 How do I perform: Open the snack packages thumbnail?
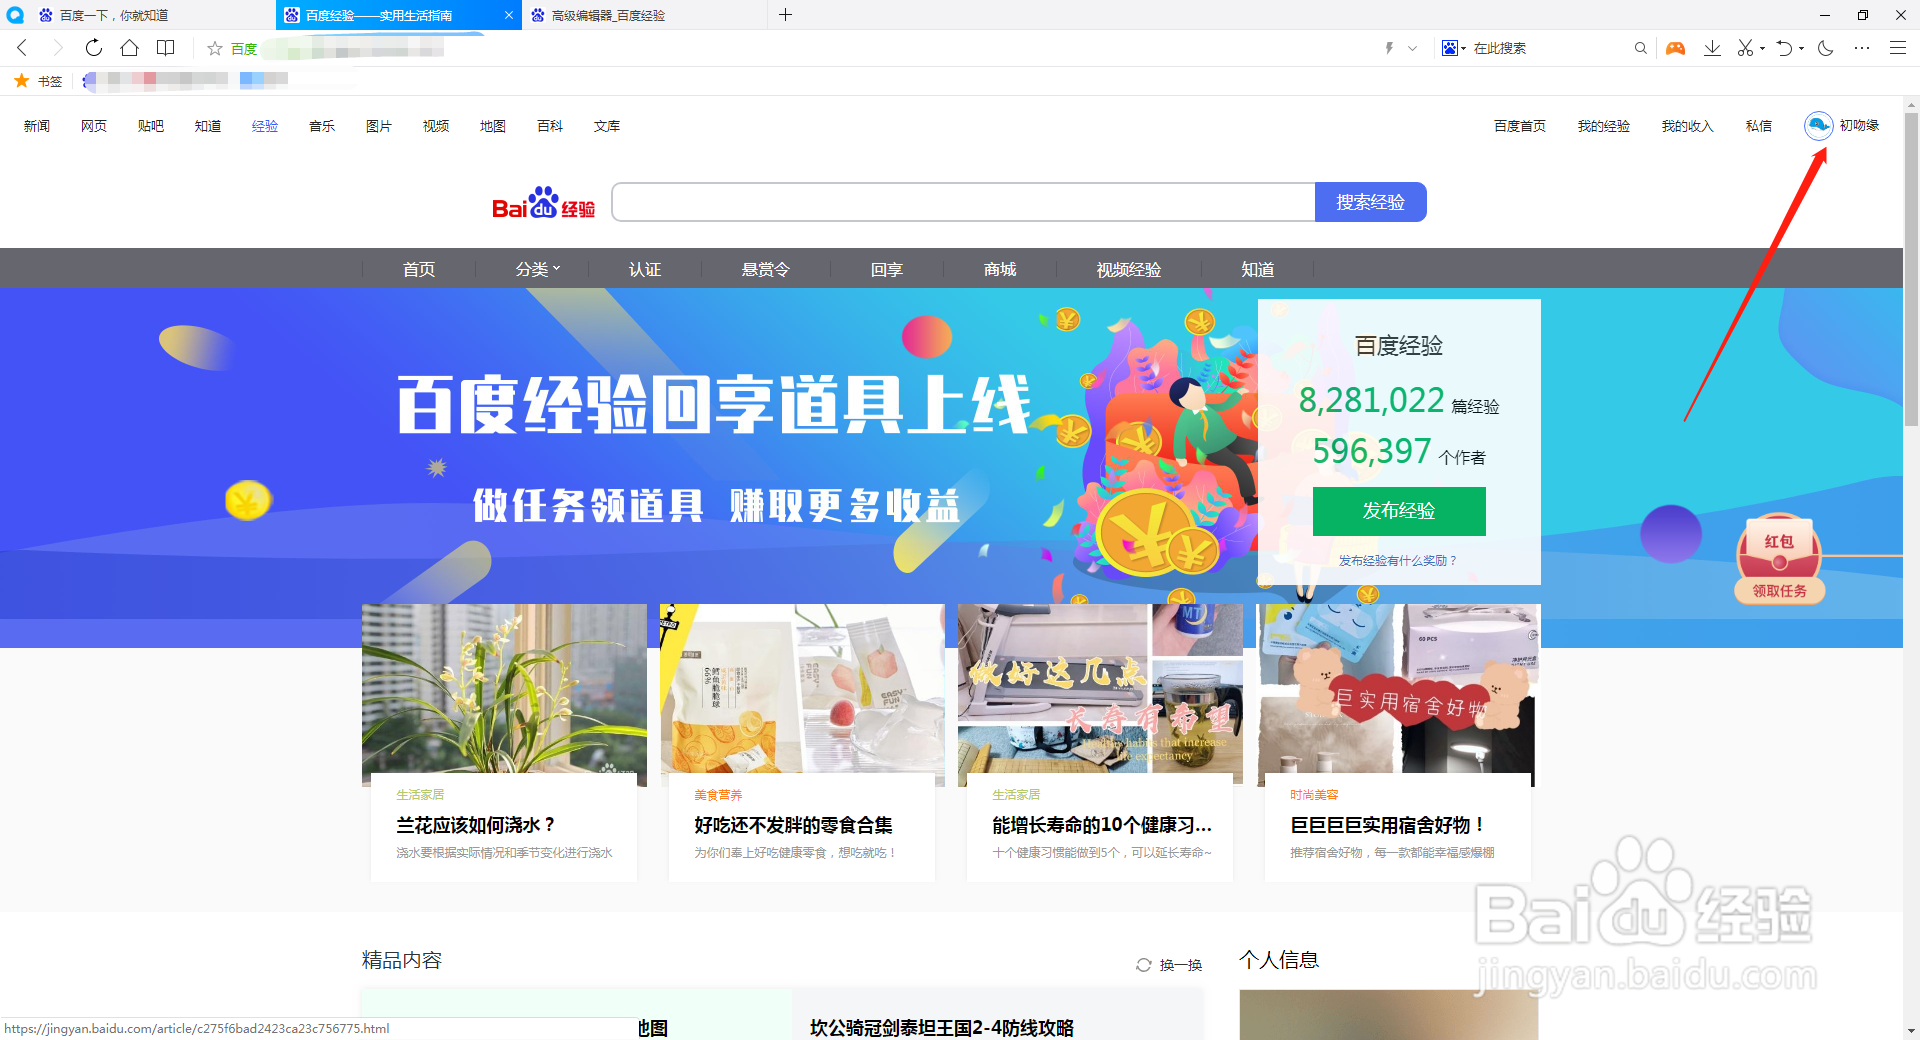[x=802, y=688]
